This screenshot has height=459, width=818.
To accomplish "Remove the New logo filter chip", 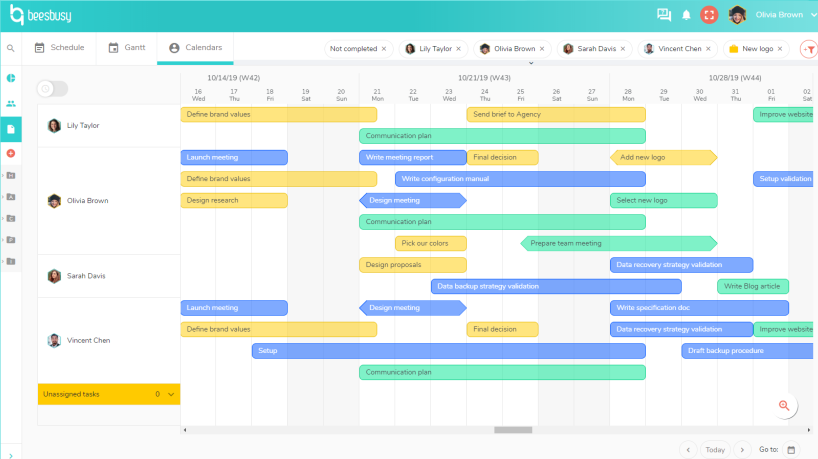I will 780,49.
